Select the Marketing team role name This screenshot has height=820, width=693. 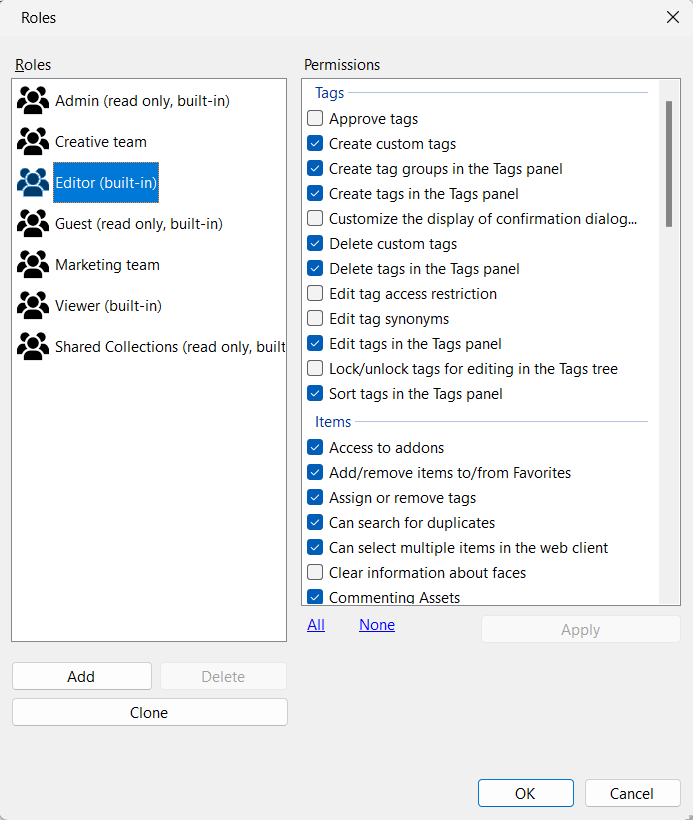point(107,265)
